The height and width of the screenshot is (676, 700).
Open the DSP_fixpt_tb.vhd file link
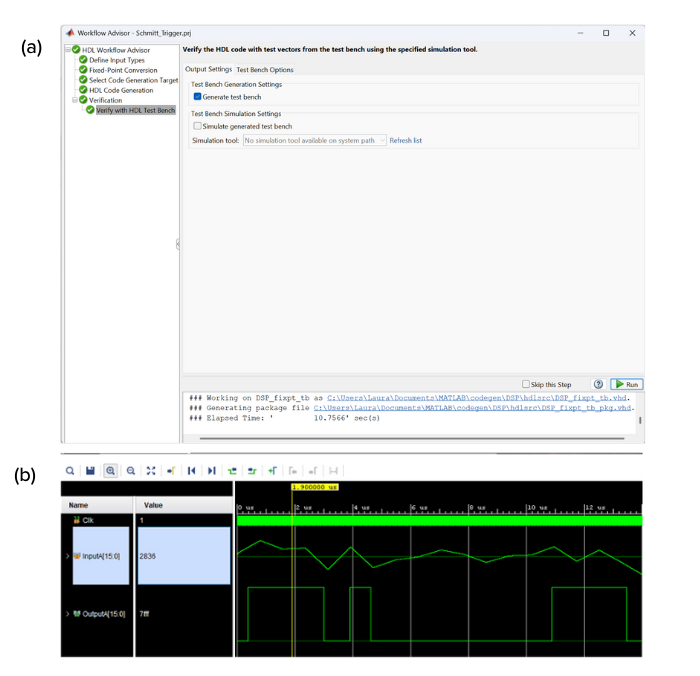(x=477, y=398)
